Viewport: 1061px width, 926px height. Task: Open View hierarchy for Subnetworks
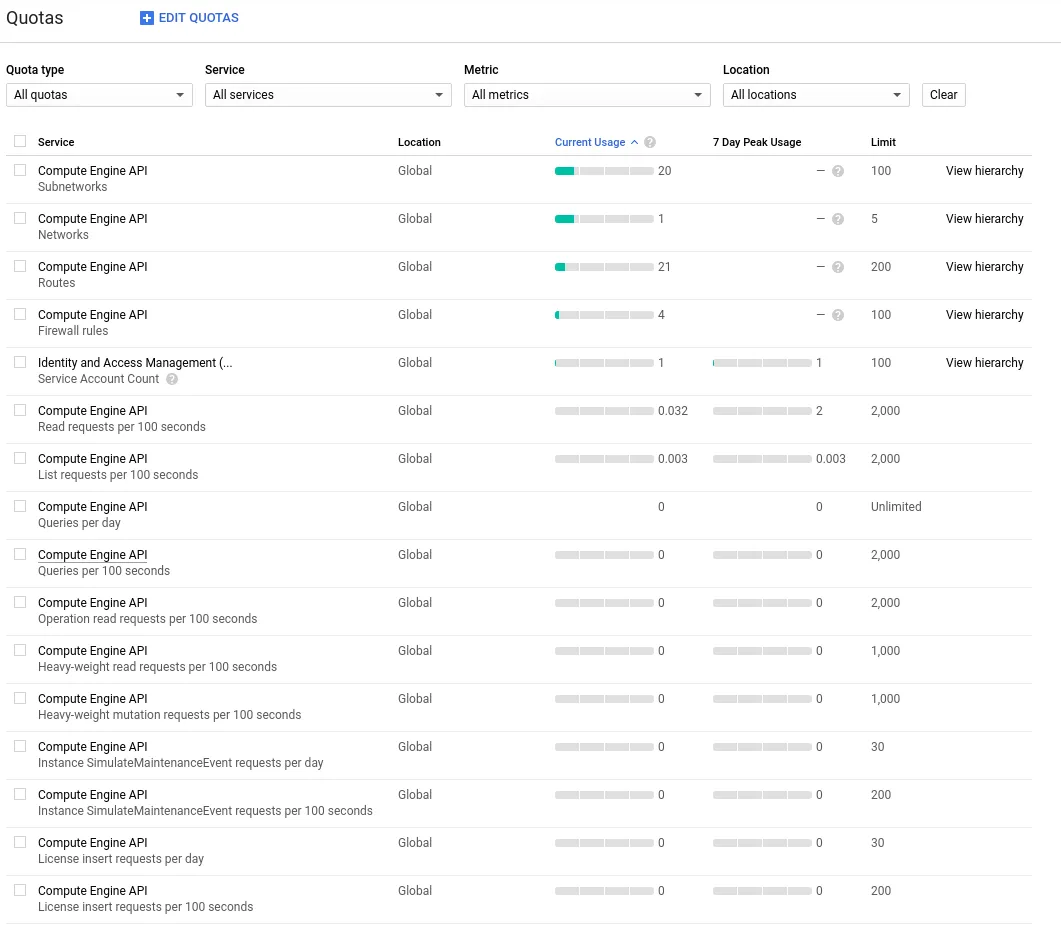[985, 171]
